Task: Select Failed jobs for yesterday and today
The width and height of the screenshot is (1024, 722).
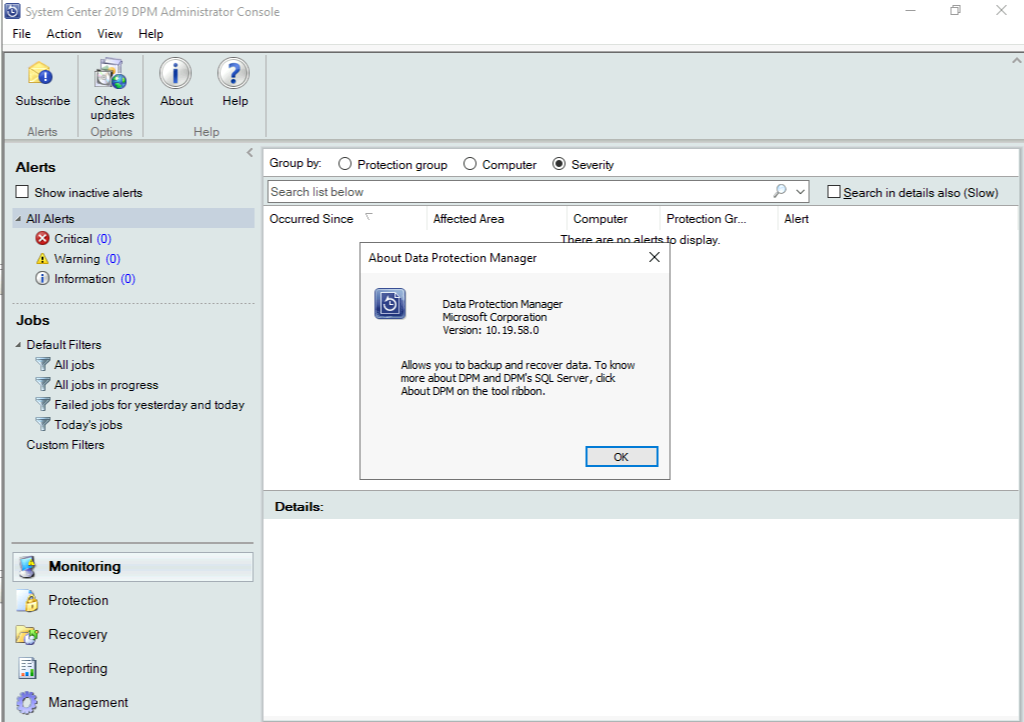Action: tap(150, 405)
